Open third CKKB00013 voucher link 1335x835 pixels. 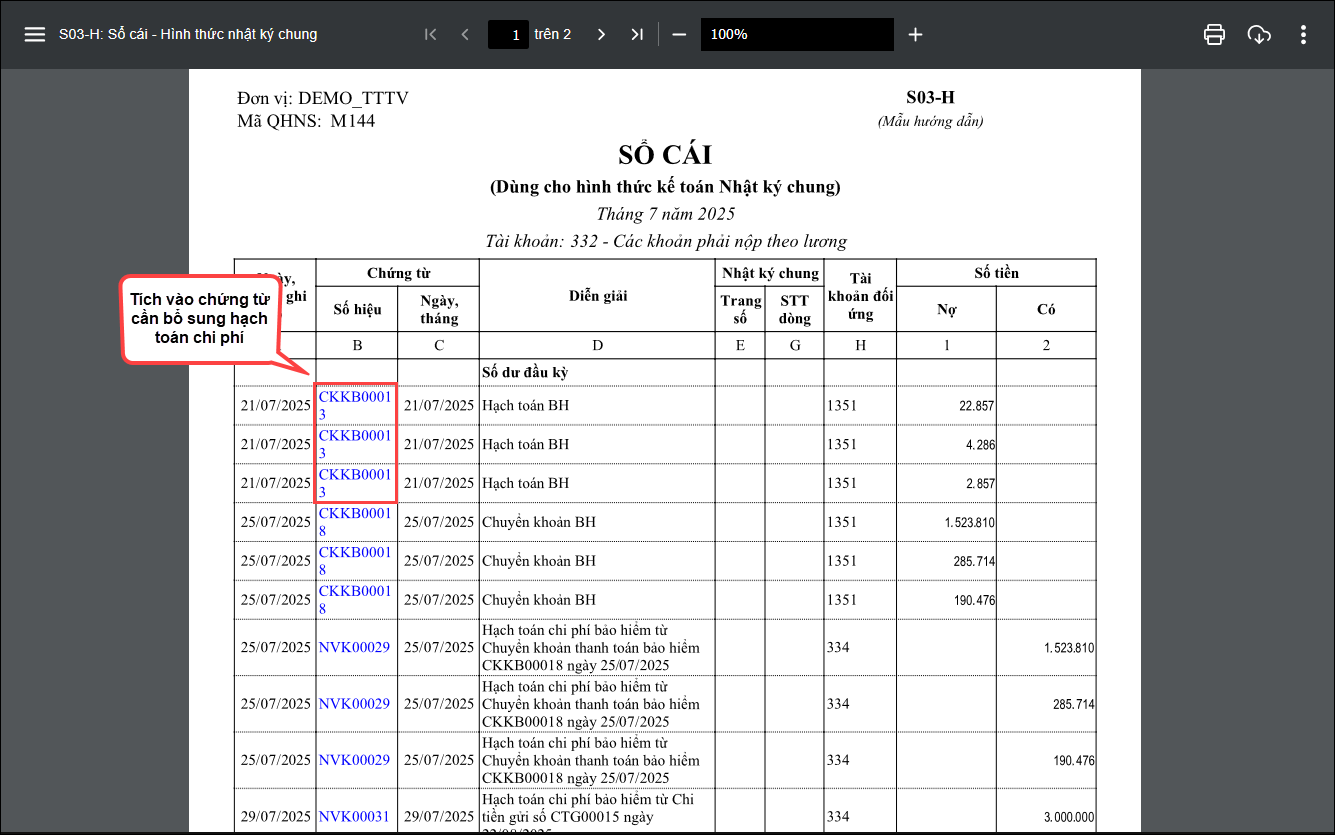coord(355,476)
